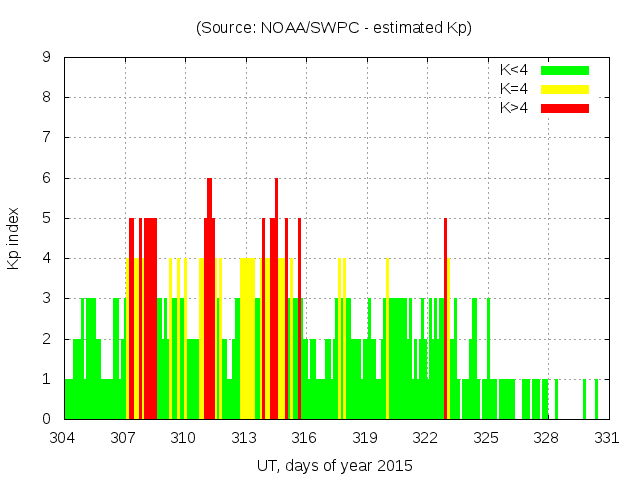Click the y-axis tick label 9

[47, 57]
